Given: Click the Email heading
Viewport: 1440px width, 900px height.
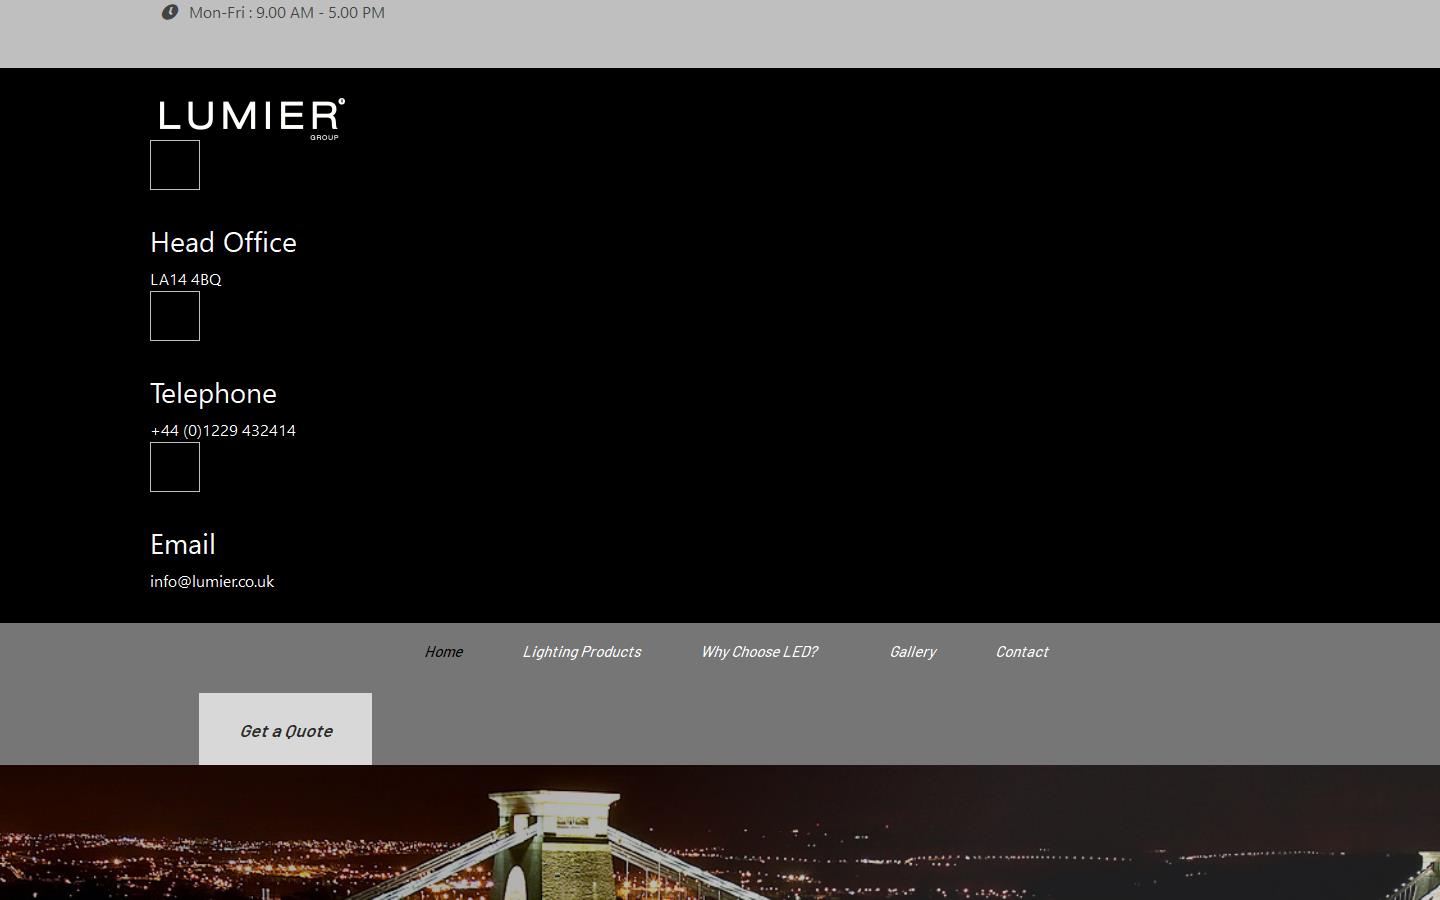Looking at the screenshot, I should pyautogui.click(x=183, y=544).
